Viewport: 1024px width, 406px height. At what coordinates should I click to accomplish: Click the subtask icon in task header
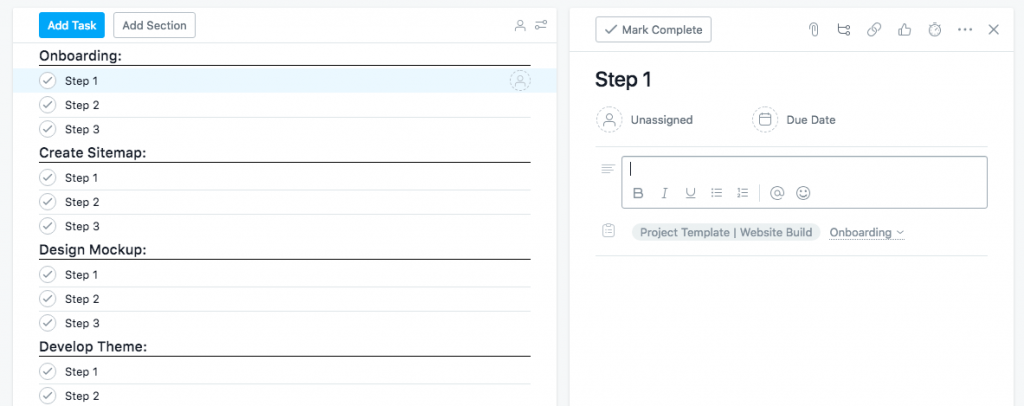(844, 30)
